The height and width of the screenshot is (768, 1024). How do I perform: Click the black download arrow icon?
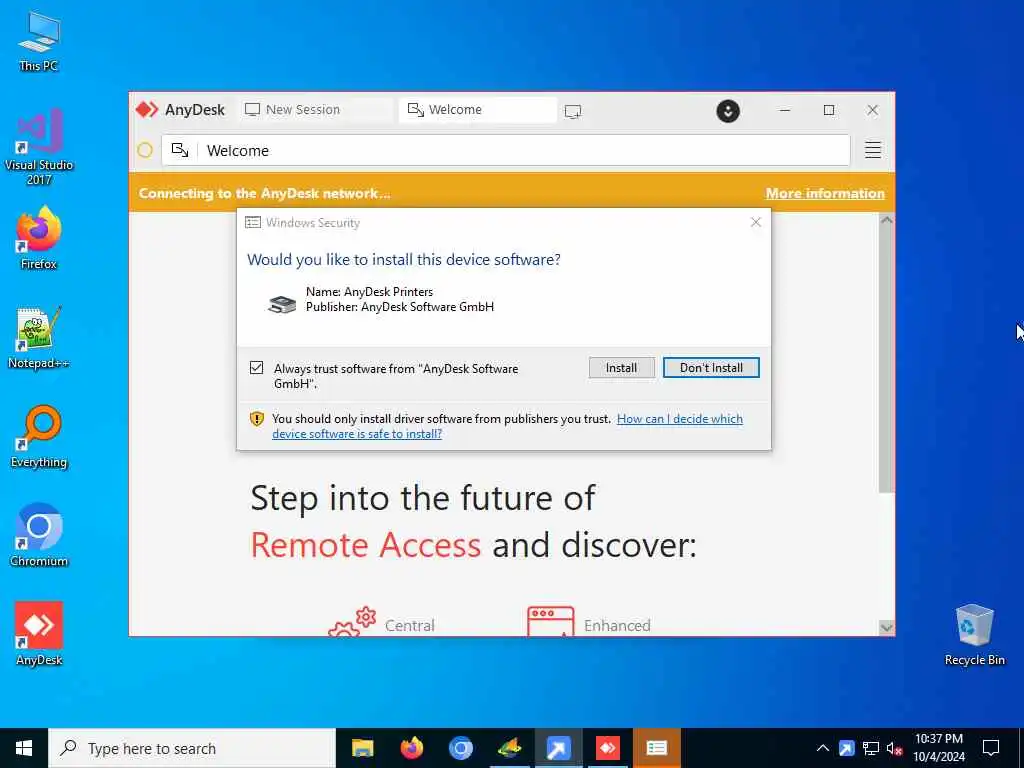point(728,110)
